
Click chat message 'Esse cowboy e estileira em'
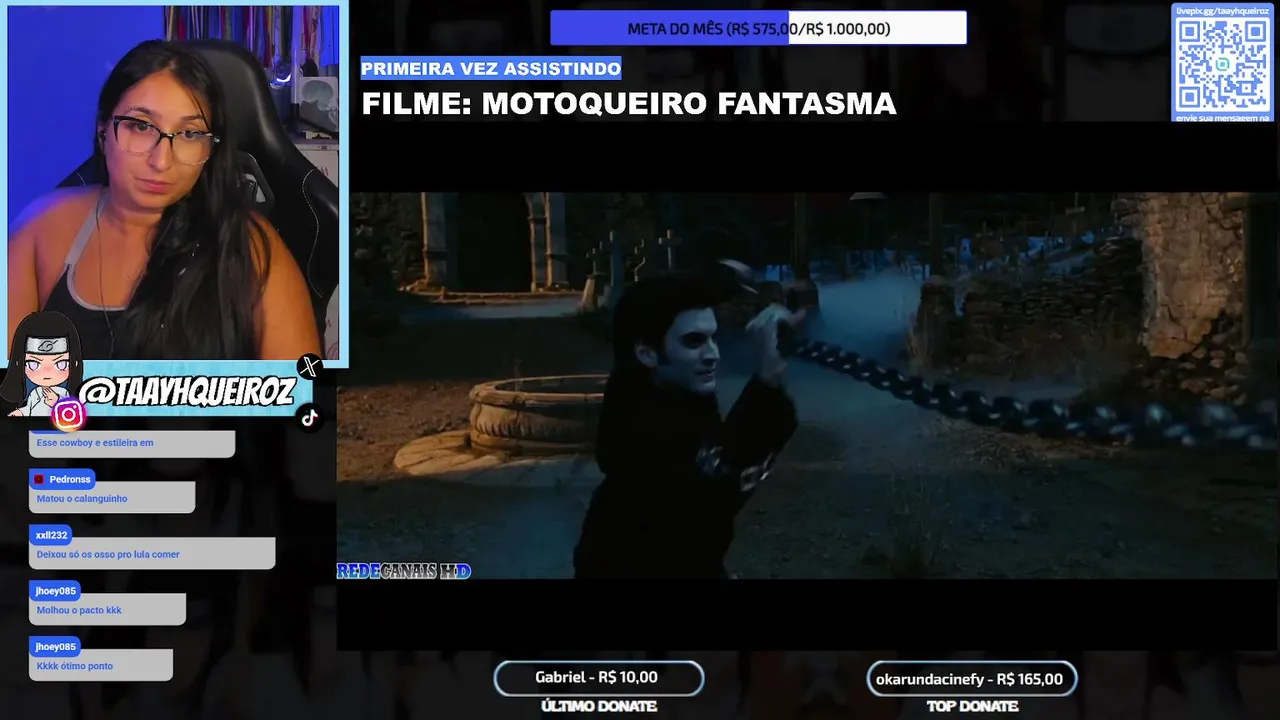[x=95, y=442]
